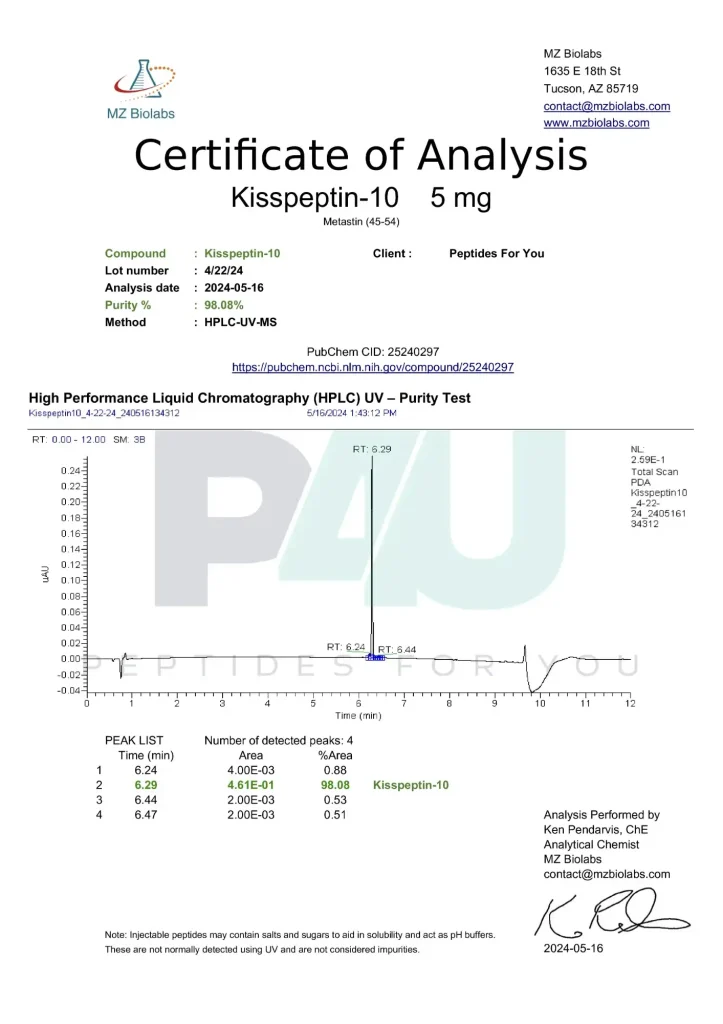Click the "RT: 6.29" main peak label
This screenshot has height=1024, width=723.
coord(372,449)
